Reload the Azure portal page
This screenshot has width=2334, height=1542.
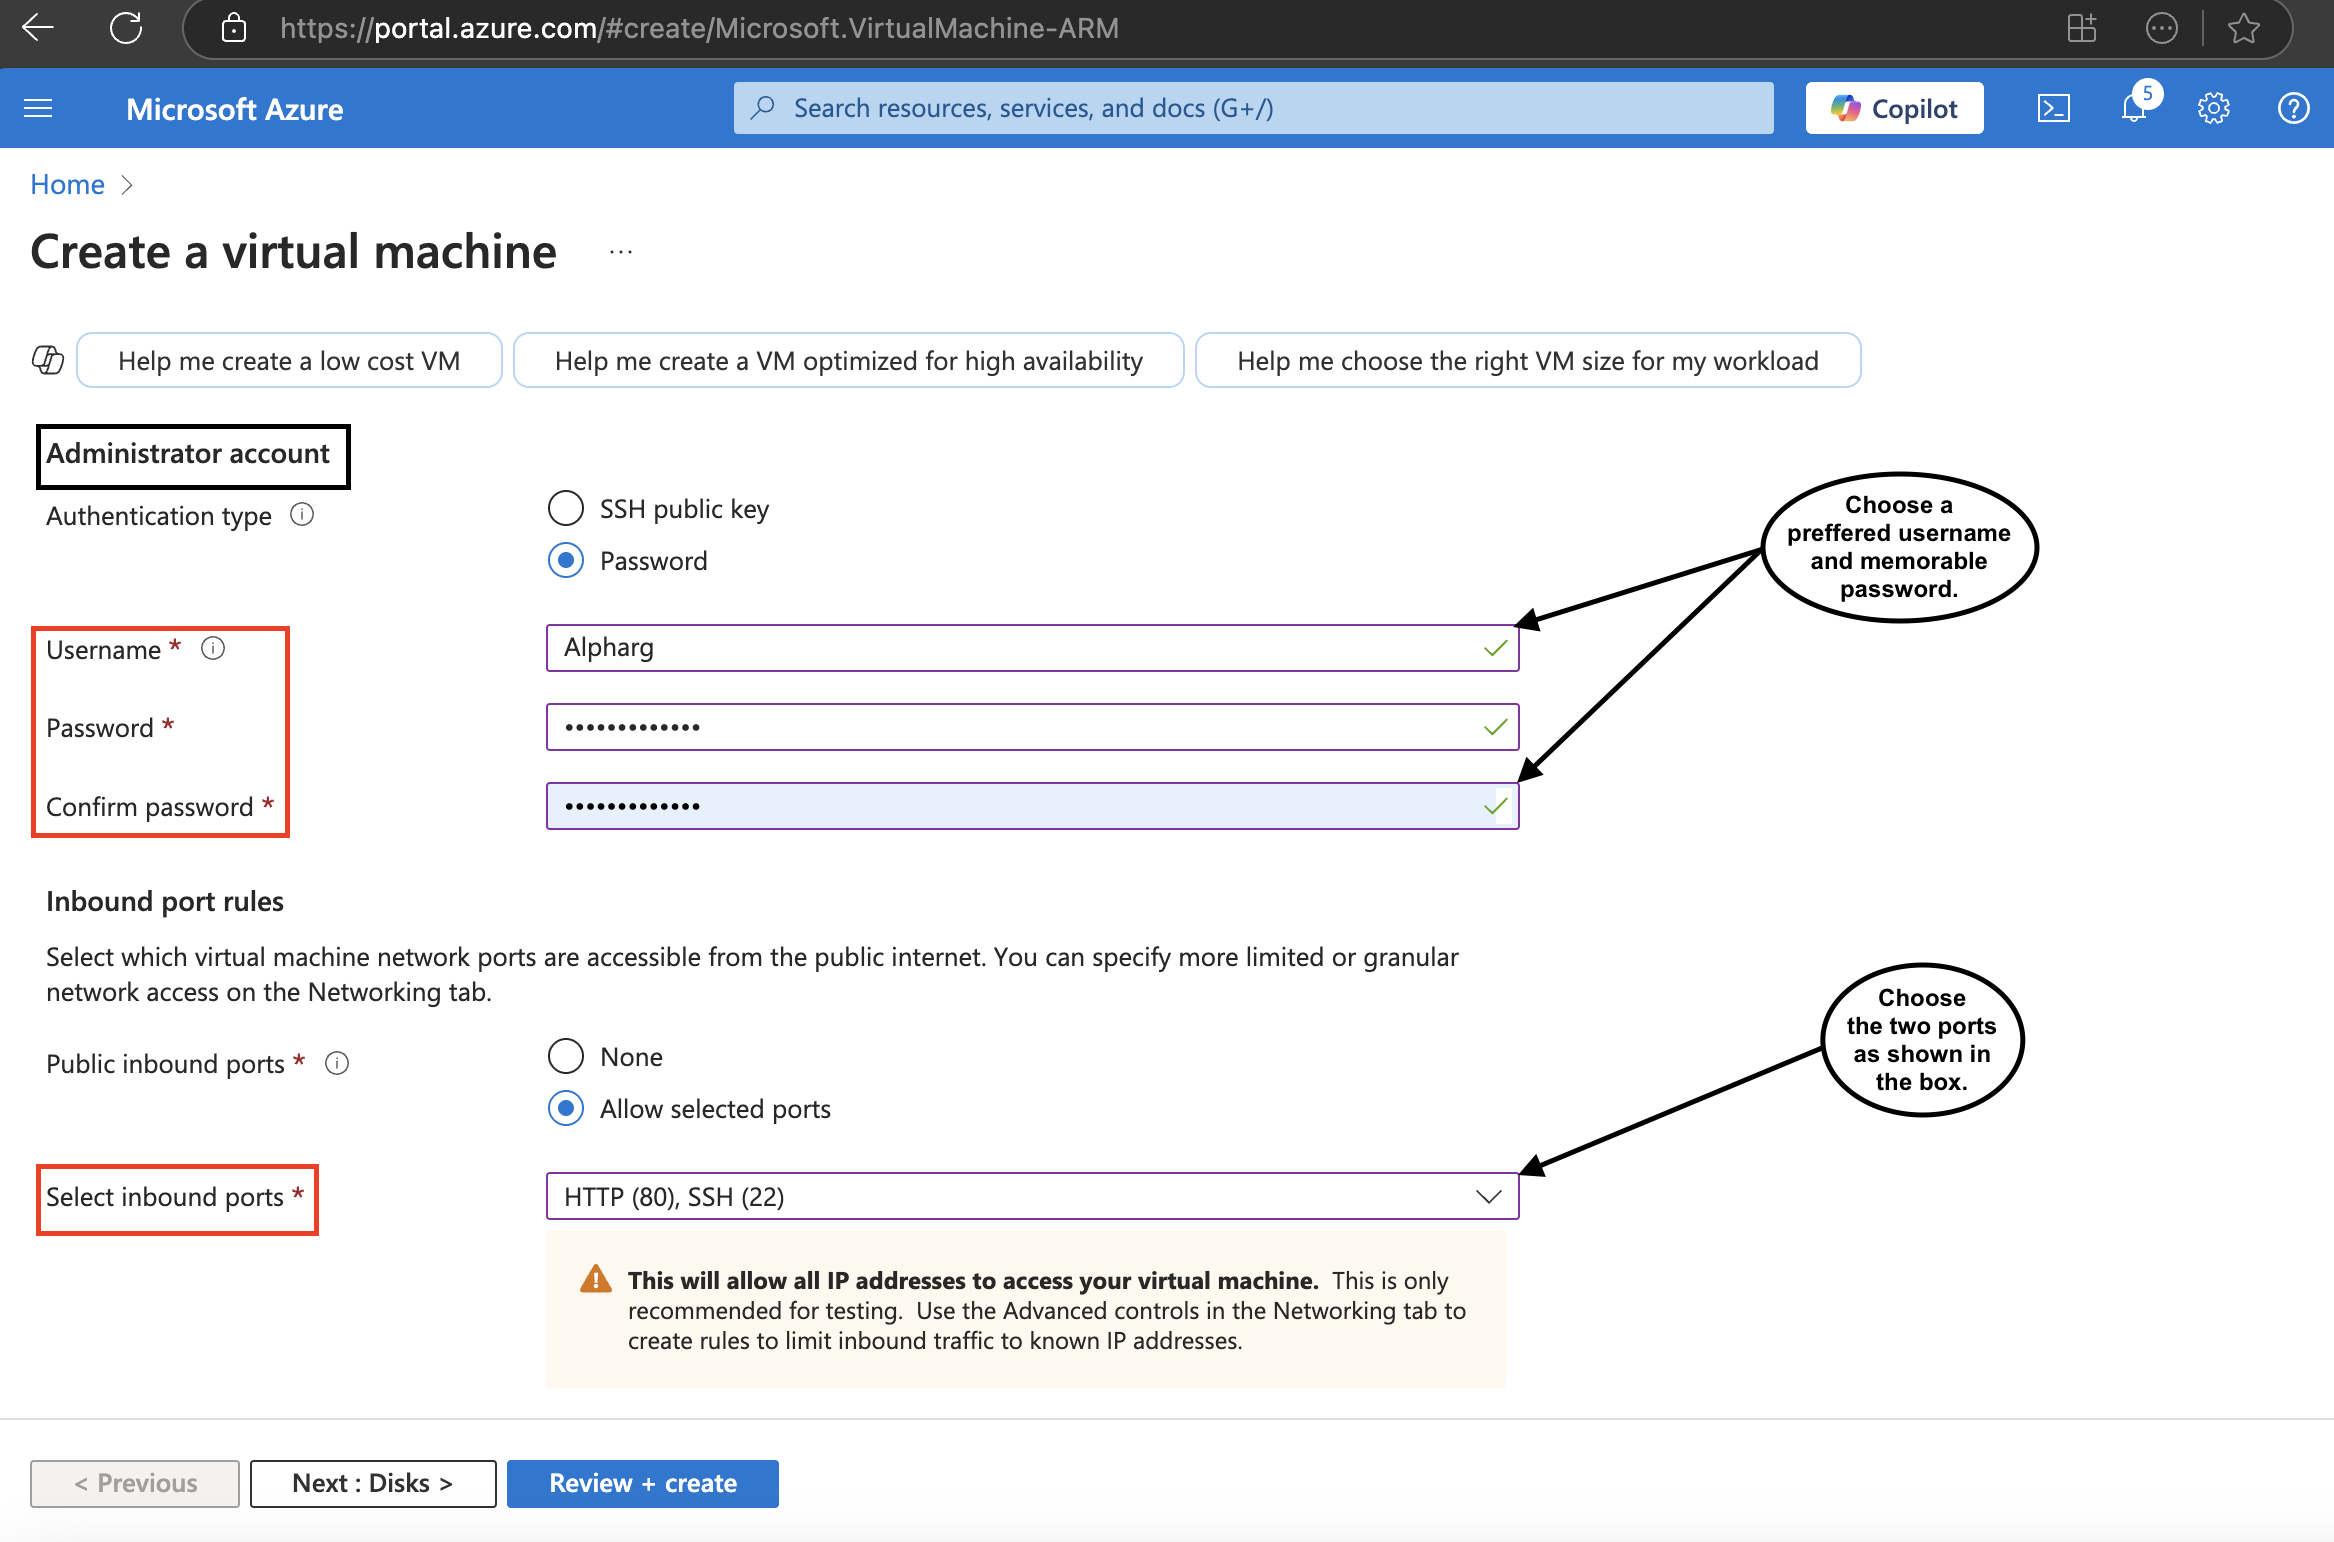(126, 27)
